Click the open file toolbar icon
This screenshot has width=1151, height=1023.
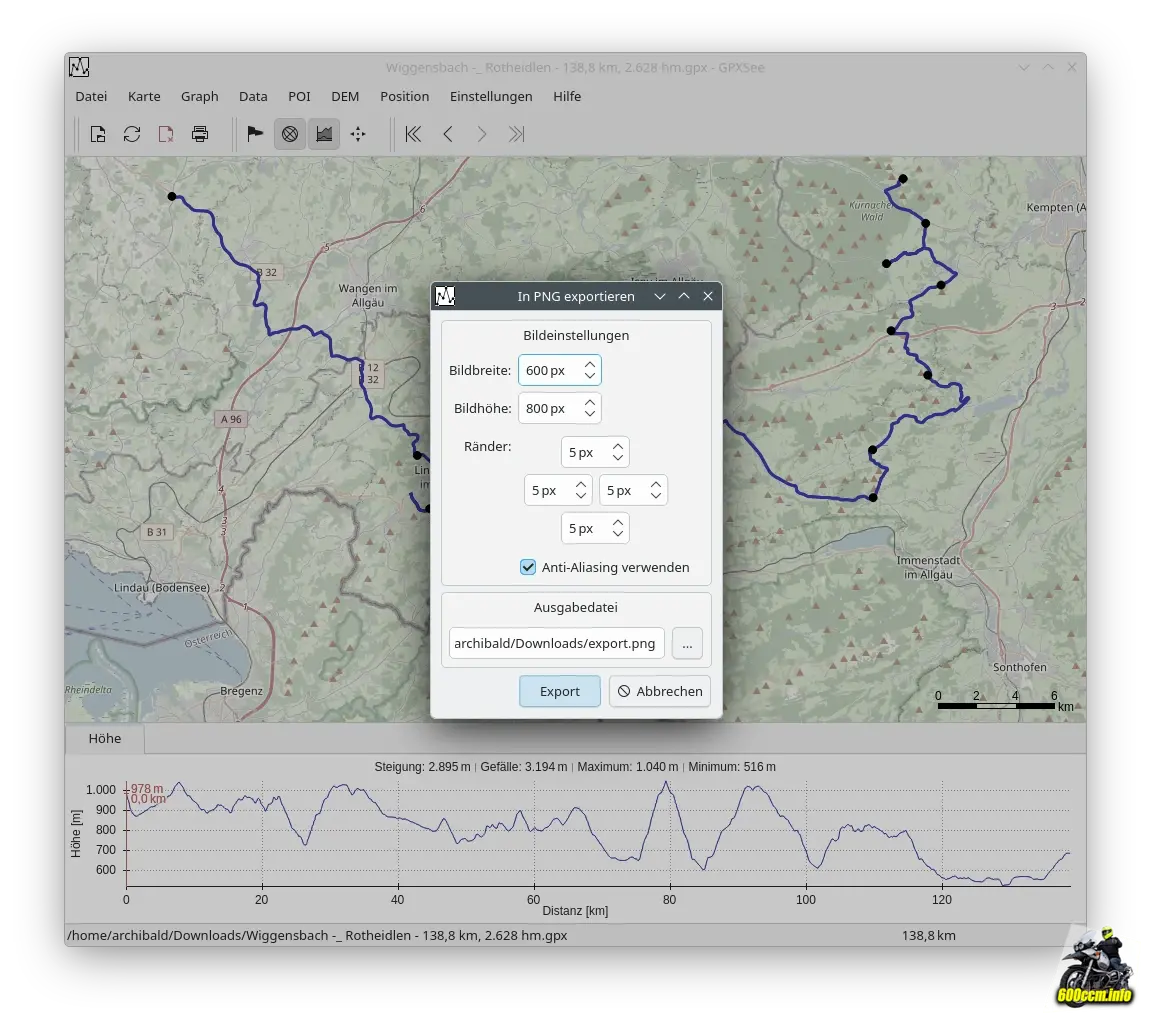98,134
